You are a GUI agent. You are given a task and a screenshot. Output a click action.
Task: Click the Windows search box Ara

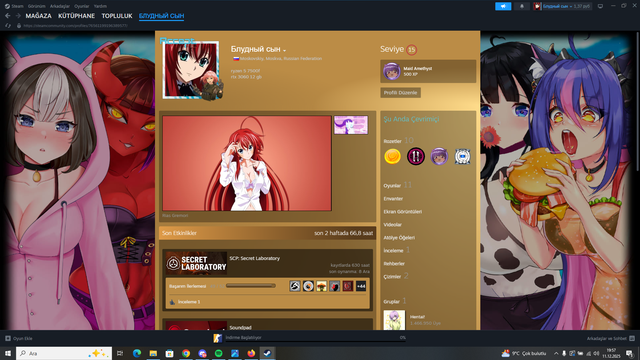pos(64,353)
